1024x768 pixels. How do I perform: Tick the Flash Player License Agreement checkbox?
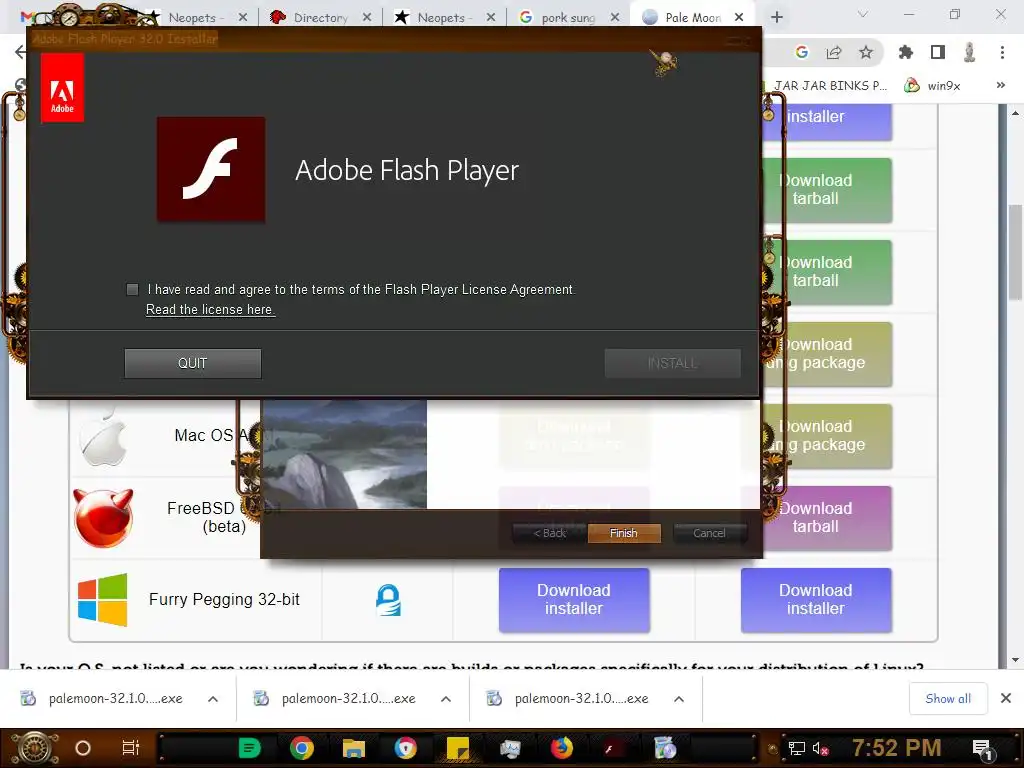click(x=133, y=289)
